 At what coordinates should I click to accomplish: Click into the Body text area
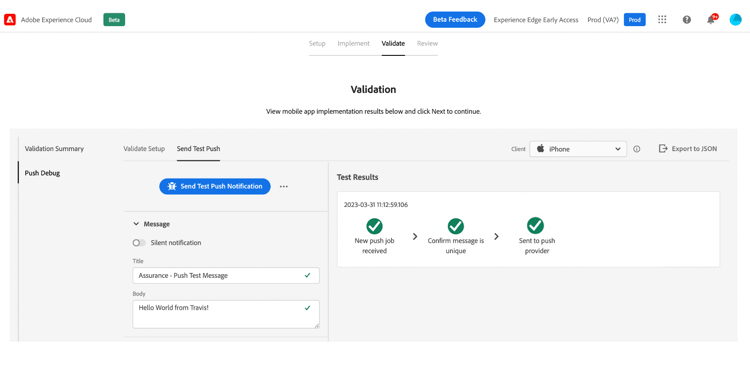pyautogui.click(x=226, y=314)
